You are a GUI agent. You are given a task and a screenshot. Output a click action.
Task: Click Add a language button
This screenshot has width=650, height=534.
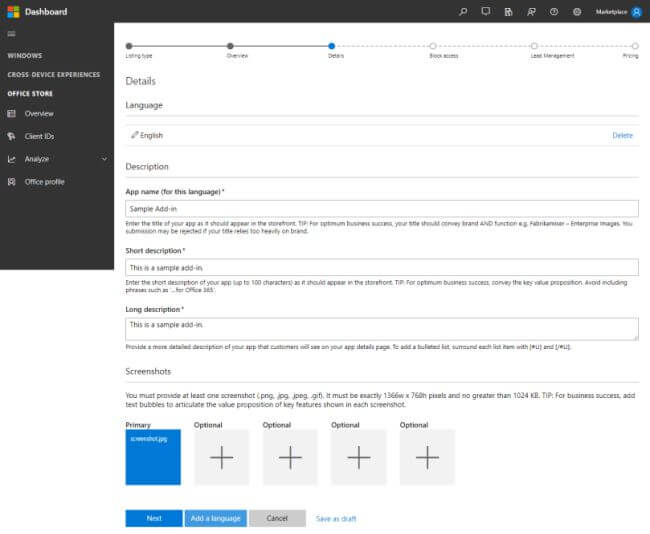pos(216,518)
